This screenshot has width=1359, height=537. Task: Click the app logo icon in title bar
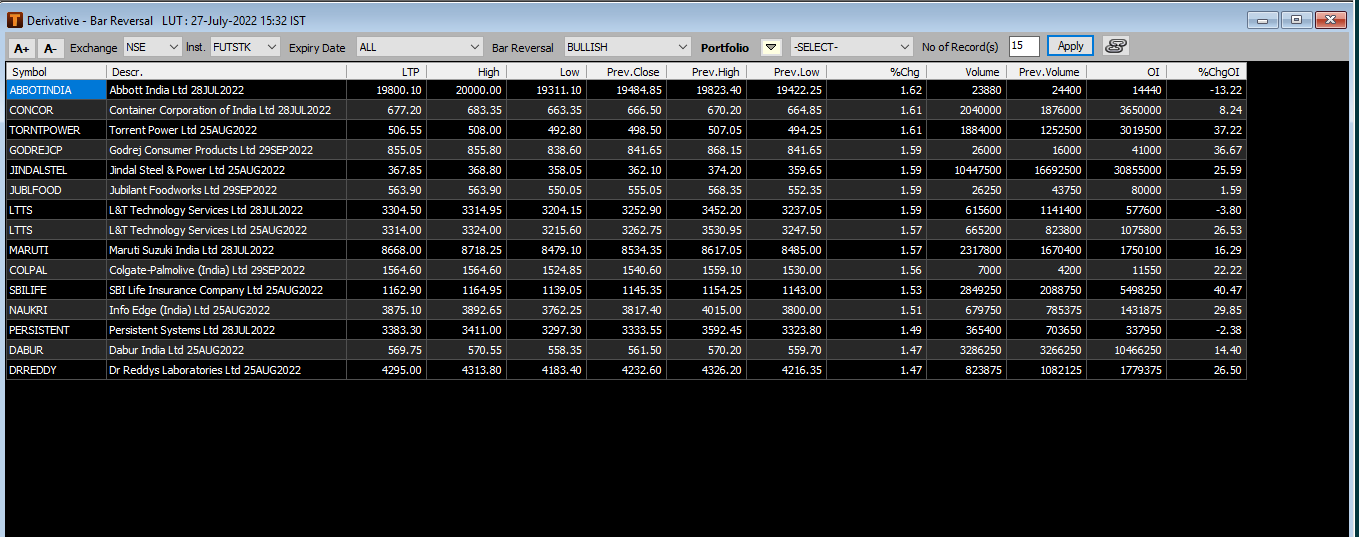(15, 19)
